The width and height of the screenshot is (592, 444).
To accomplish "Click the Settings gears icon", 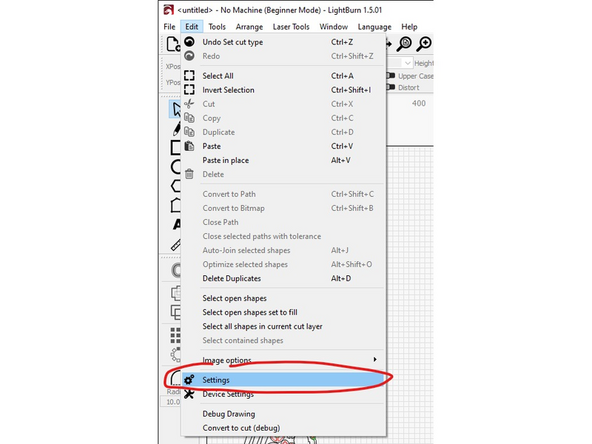I will [189, 379].
